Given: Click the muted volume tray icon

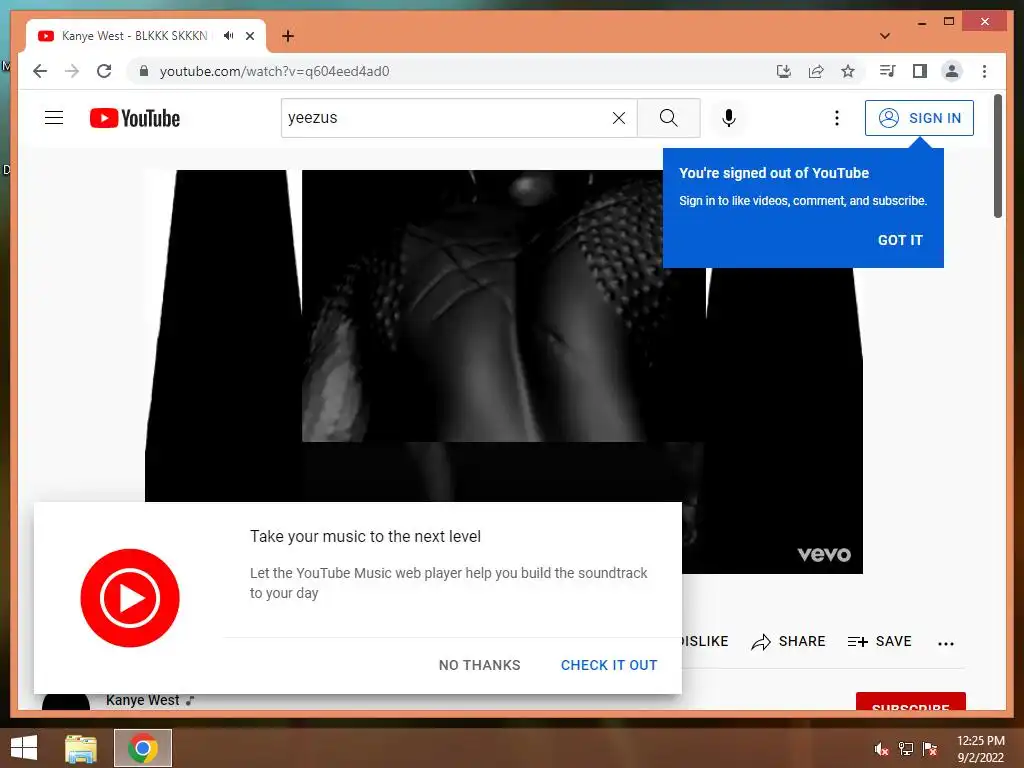Looking at the screenshot, I should tap(881, 748).
